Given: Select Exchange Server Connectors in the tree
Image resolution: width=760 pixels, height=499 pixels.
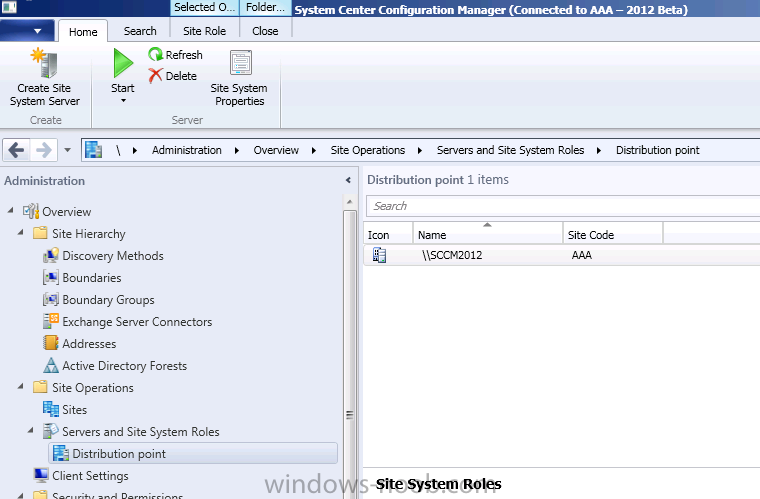Looking at the screenshot, I should 137,321.
